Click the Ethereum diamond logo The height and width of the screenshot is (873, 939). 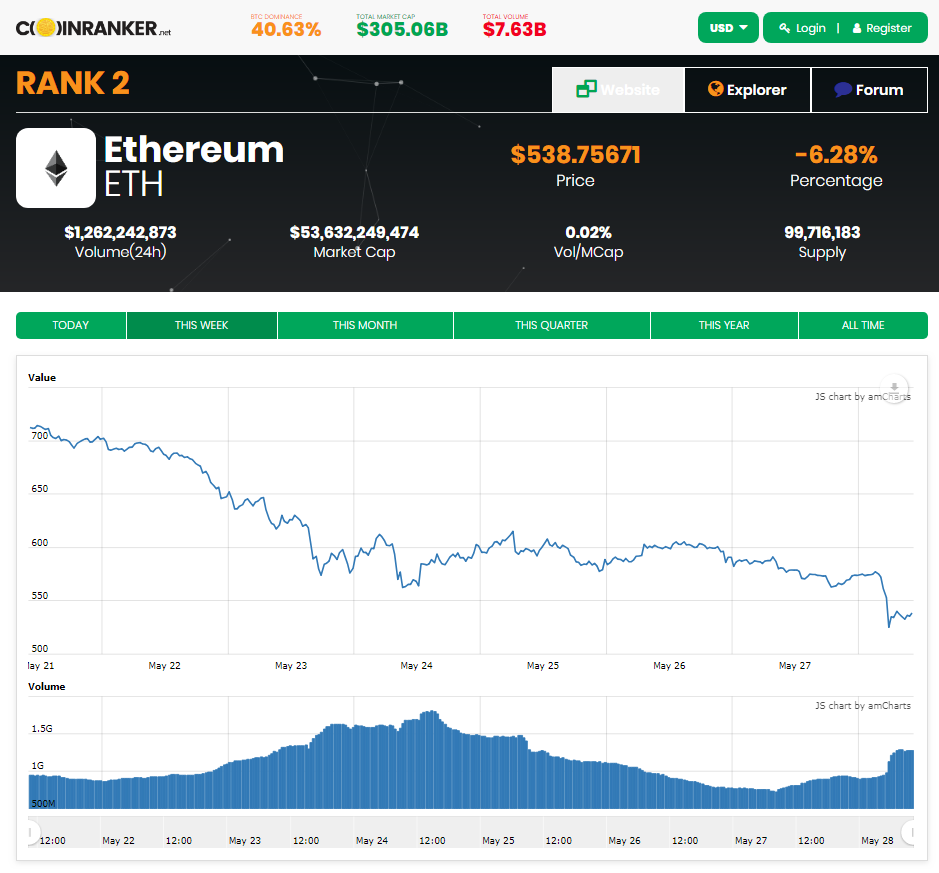tap(56, 168)
